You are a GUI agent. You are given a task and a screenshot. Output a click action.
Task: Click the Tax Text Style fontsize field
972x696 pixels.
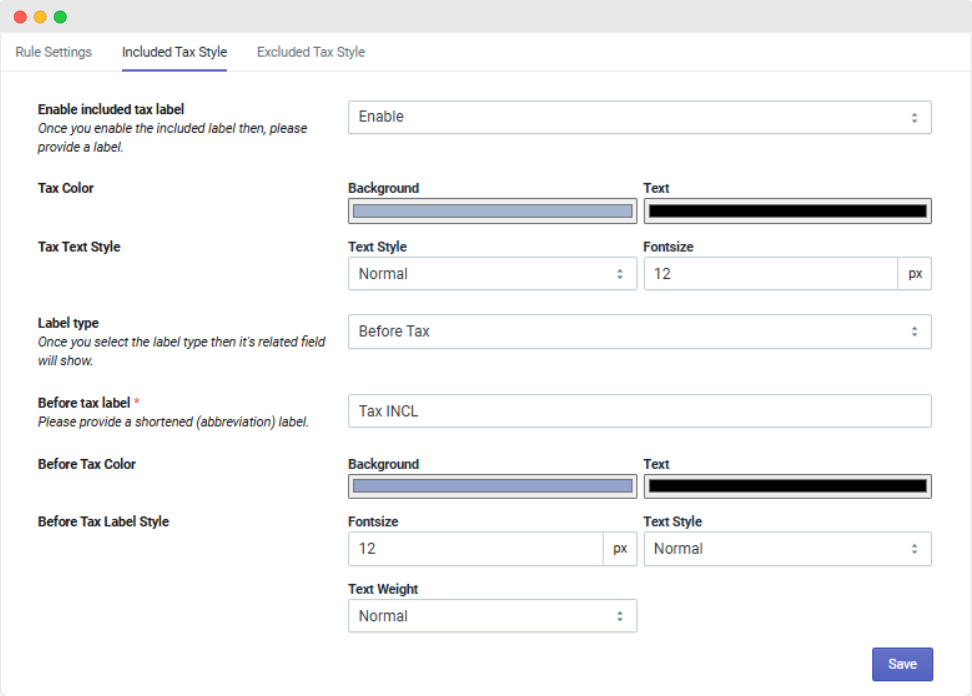pos(770,274)
